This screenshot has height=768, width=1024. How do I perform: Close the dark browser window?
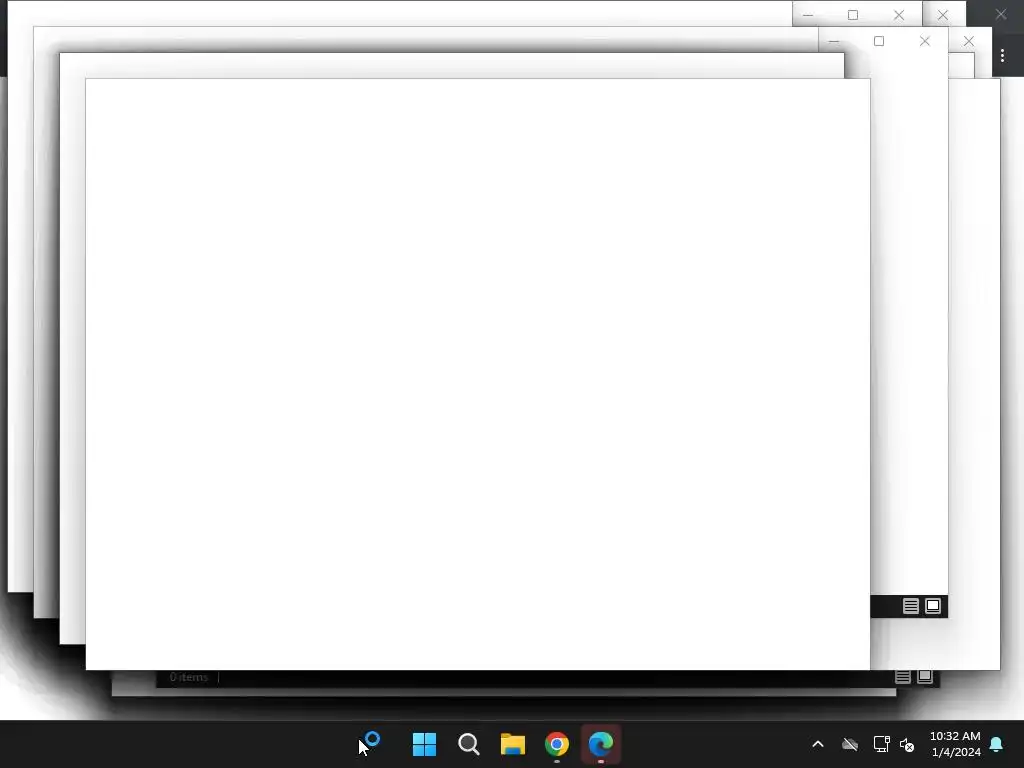pos(1001,14)
